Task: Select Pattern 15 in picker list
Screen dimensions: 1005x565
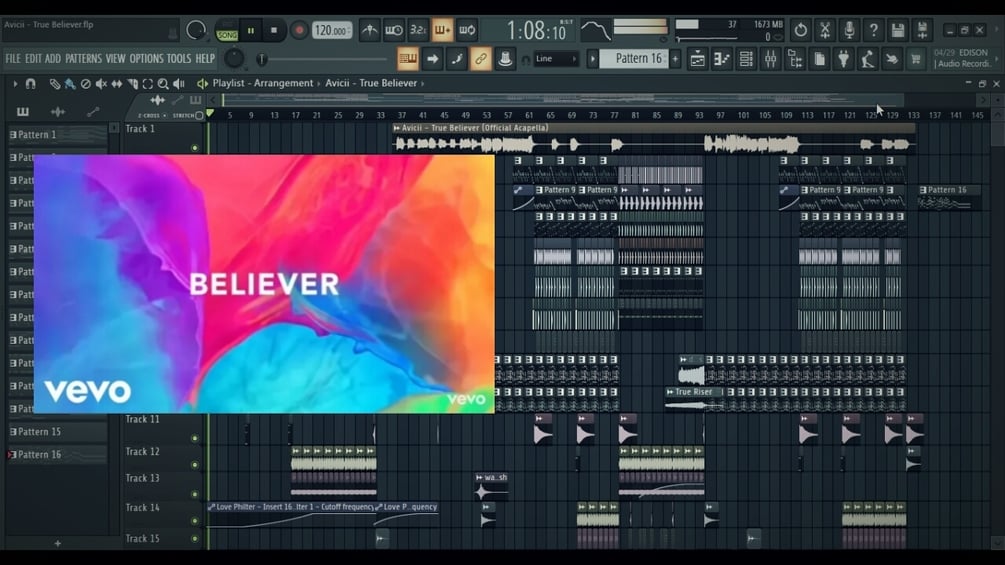Action: click(x=58, y=432)
